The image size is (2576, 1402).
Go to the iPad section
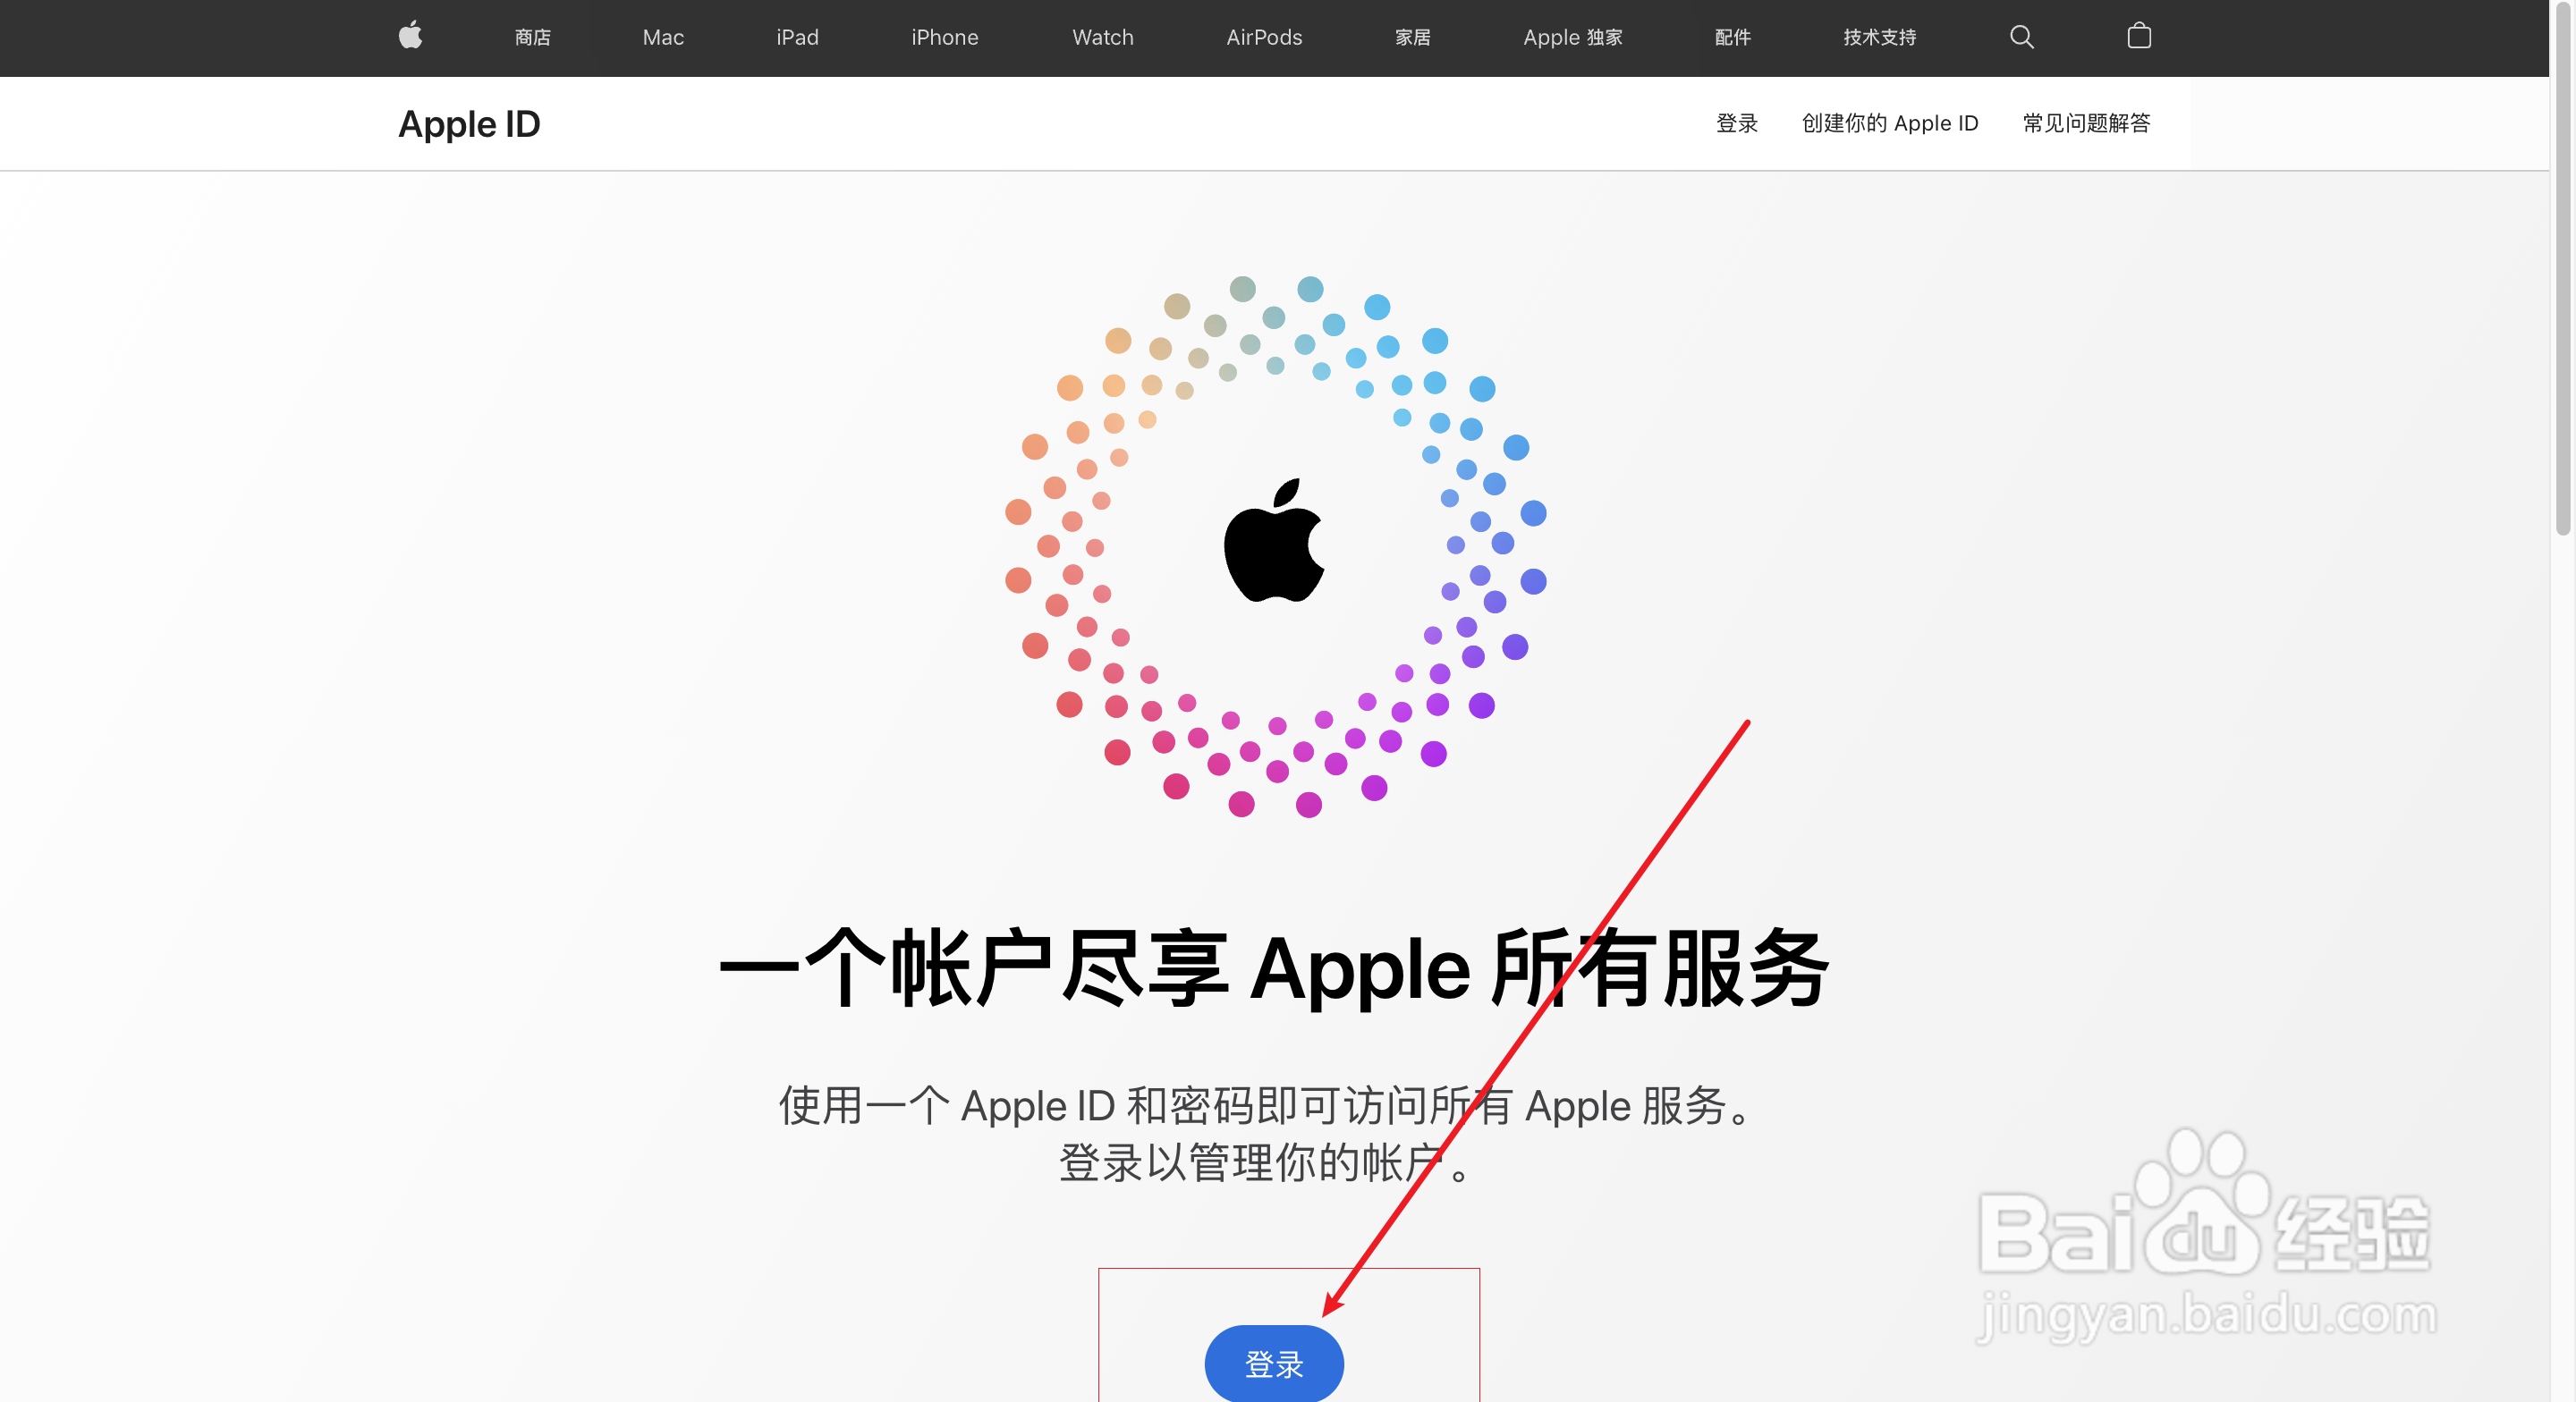pos(797,38)
